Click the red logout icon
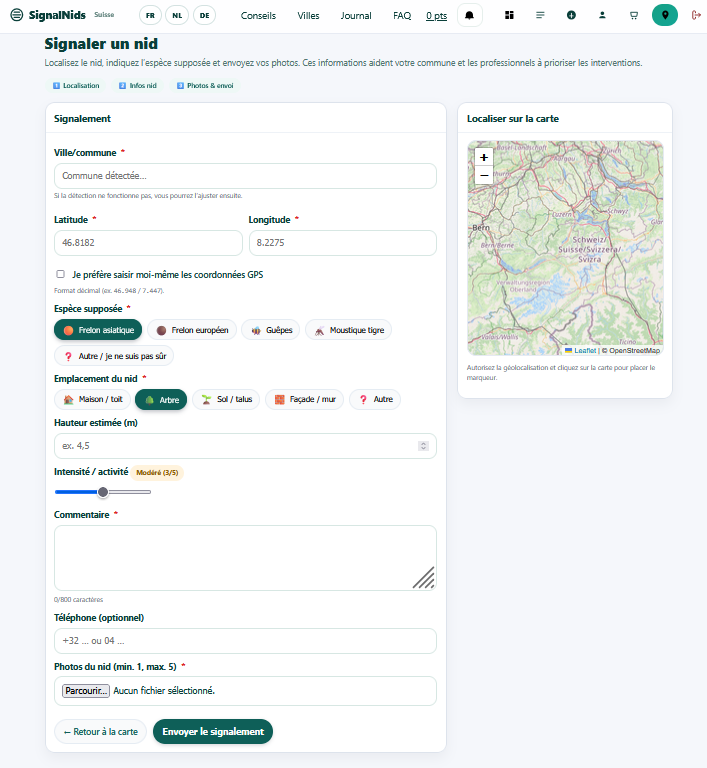The width and height of the screenshot is (707, 768). tap(696, 16)
